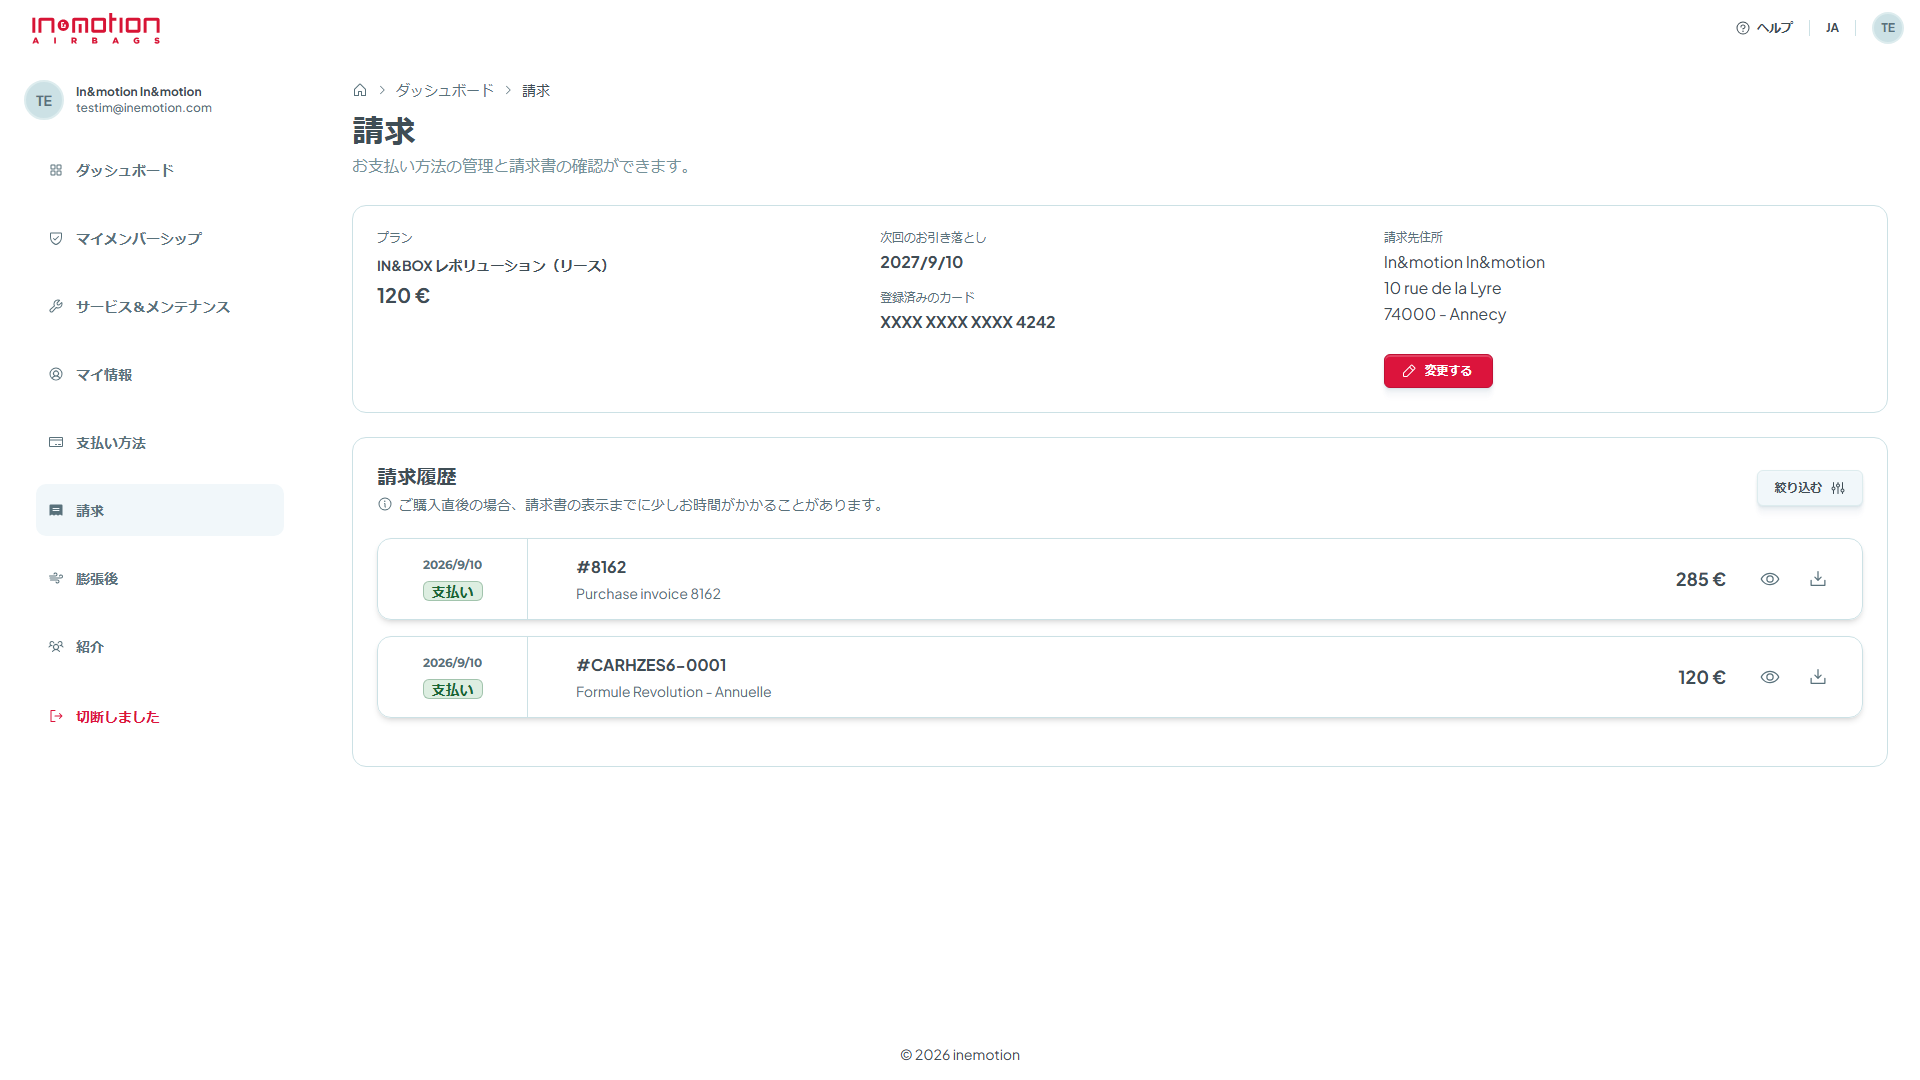This screenshot has width=1920, height=1080.
Task: Open マイメンバーシップ in the sidebar
Action: click(x=160, y=238)
